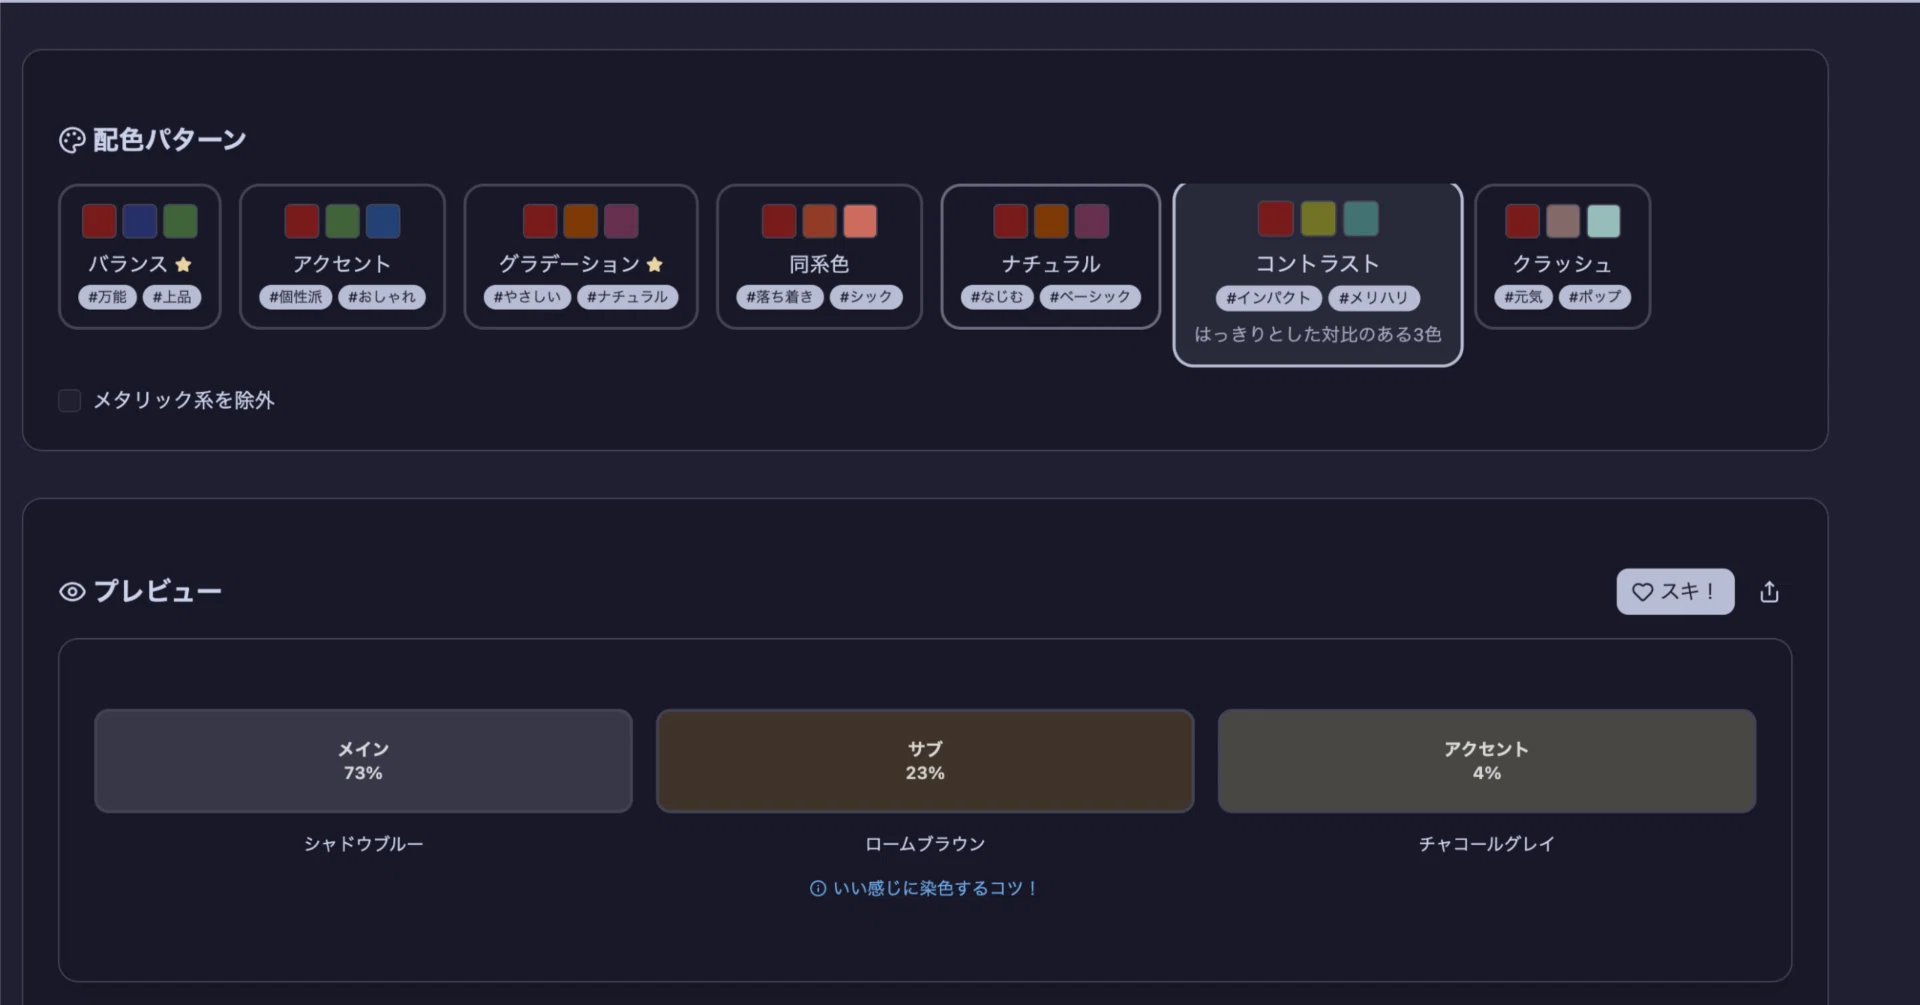Select the サブ 23% color block
Viewport: 1920px width, 1005px height.
click(x=925, y=761)
